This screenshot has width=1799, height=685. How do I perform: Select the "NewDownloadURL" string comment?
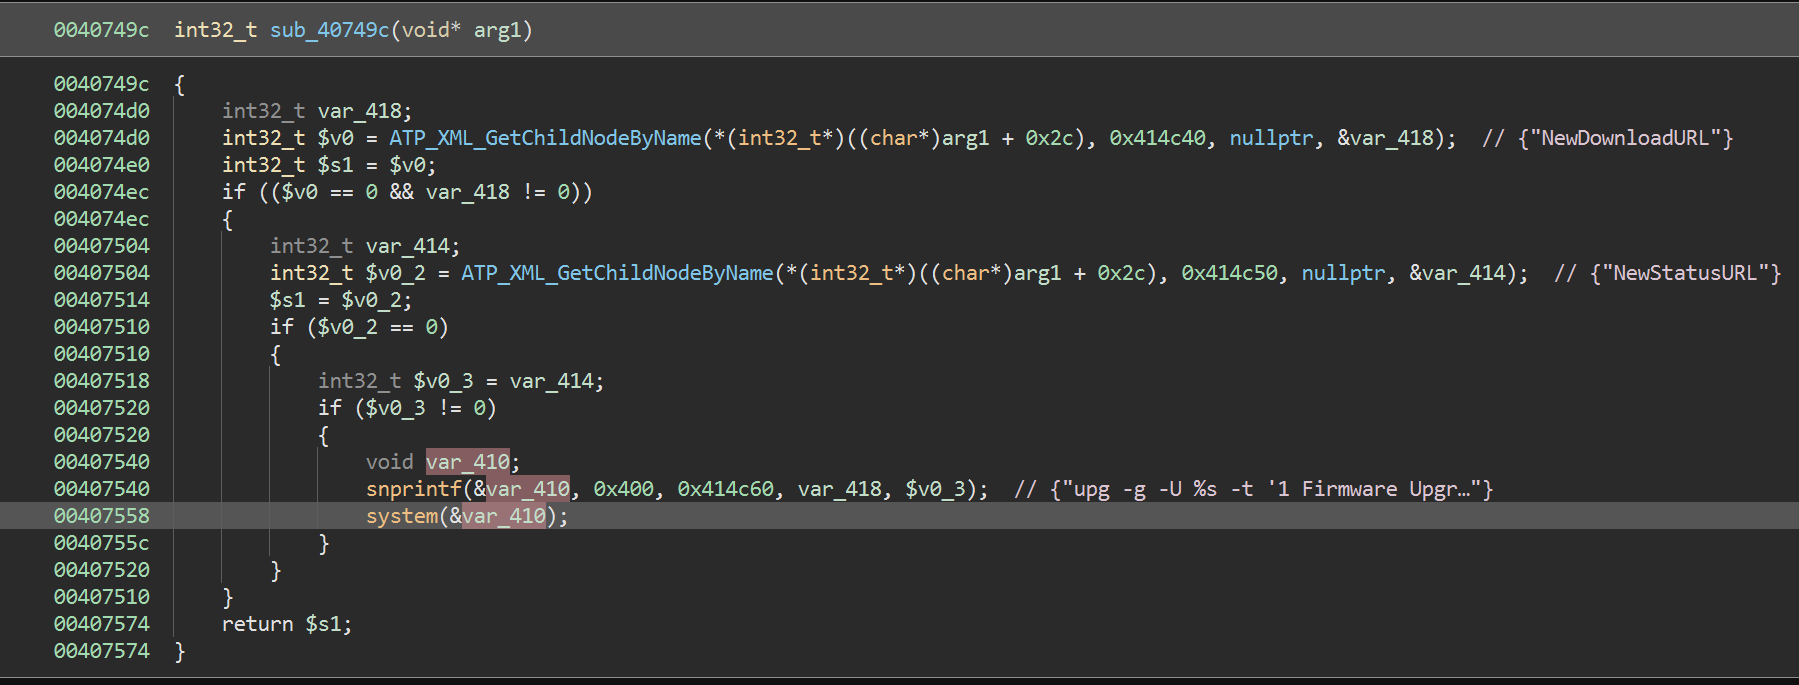coord(1625,138)
